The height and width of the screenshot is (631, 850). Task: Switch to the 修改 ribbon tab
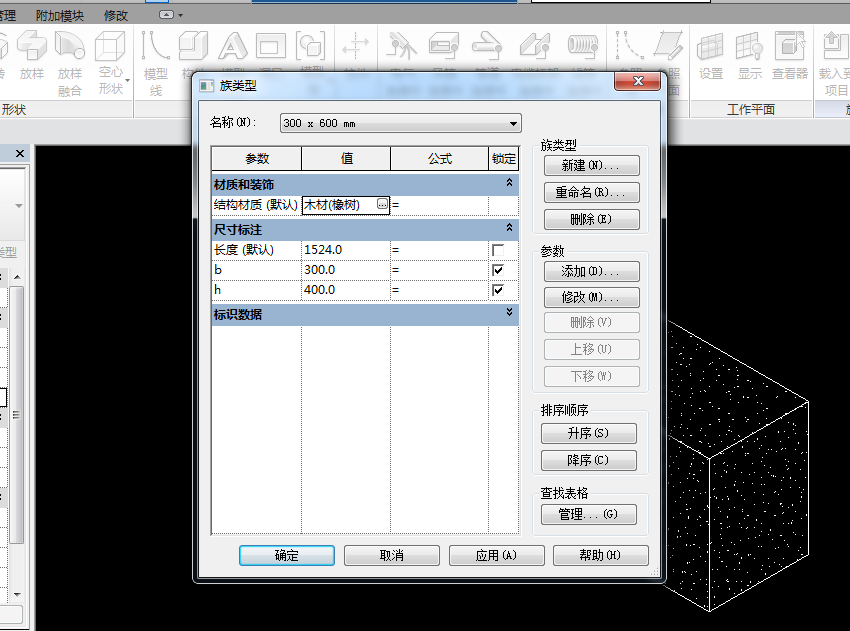(x=116, y=15)
